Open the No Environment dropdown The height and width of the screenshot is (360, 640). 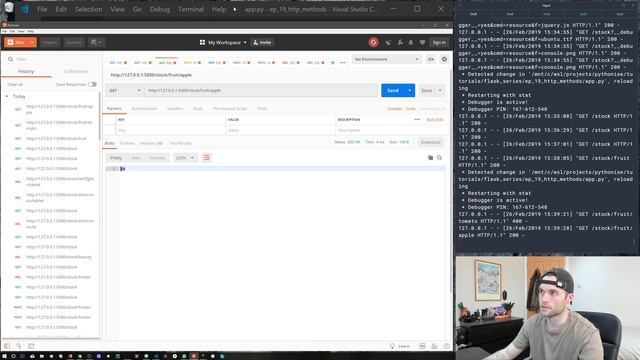point(386,59)
